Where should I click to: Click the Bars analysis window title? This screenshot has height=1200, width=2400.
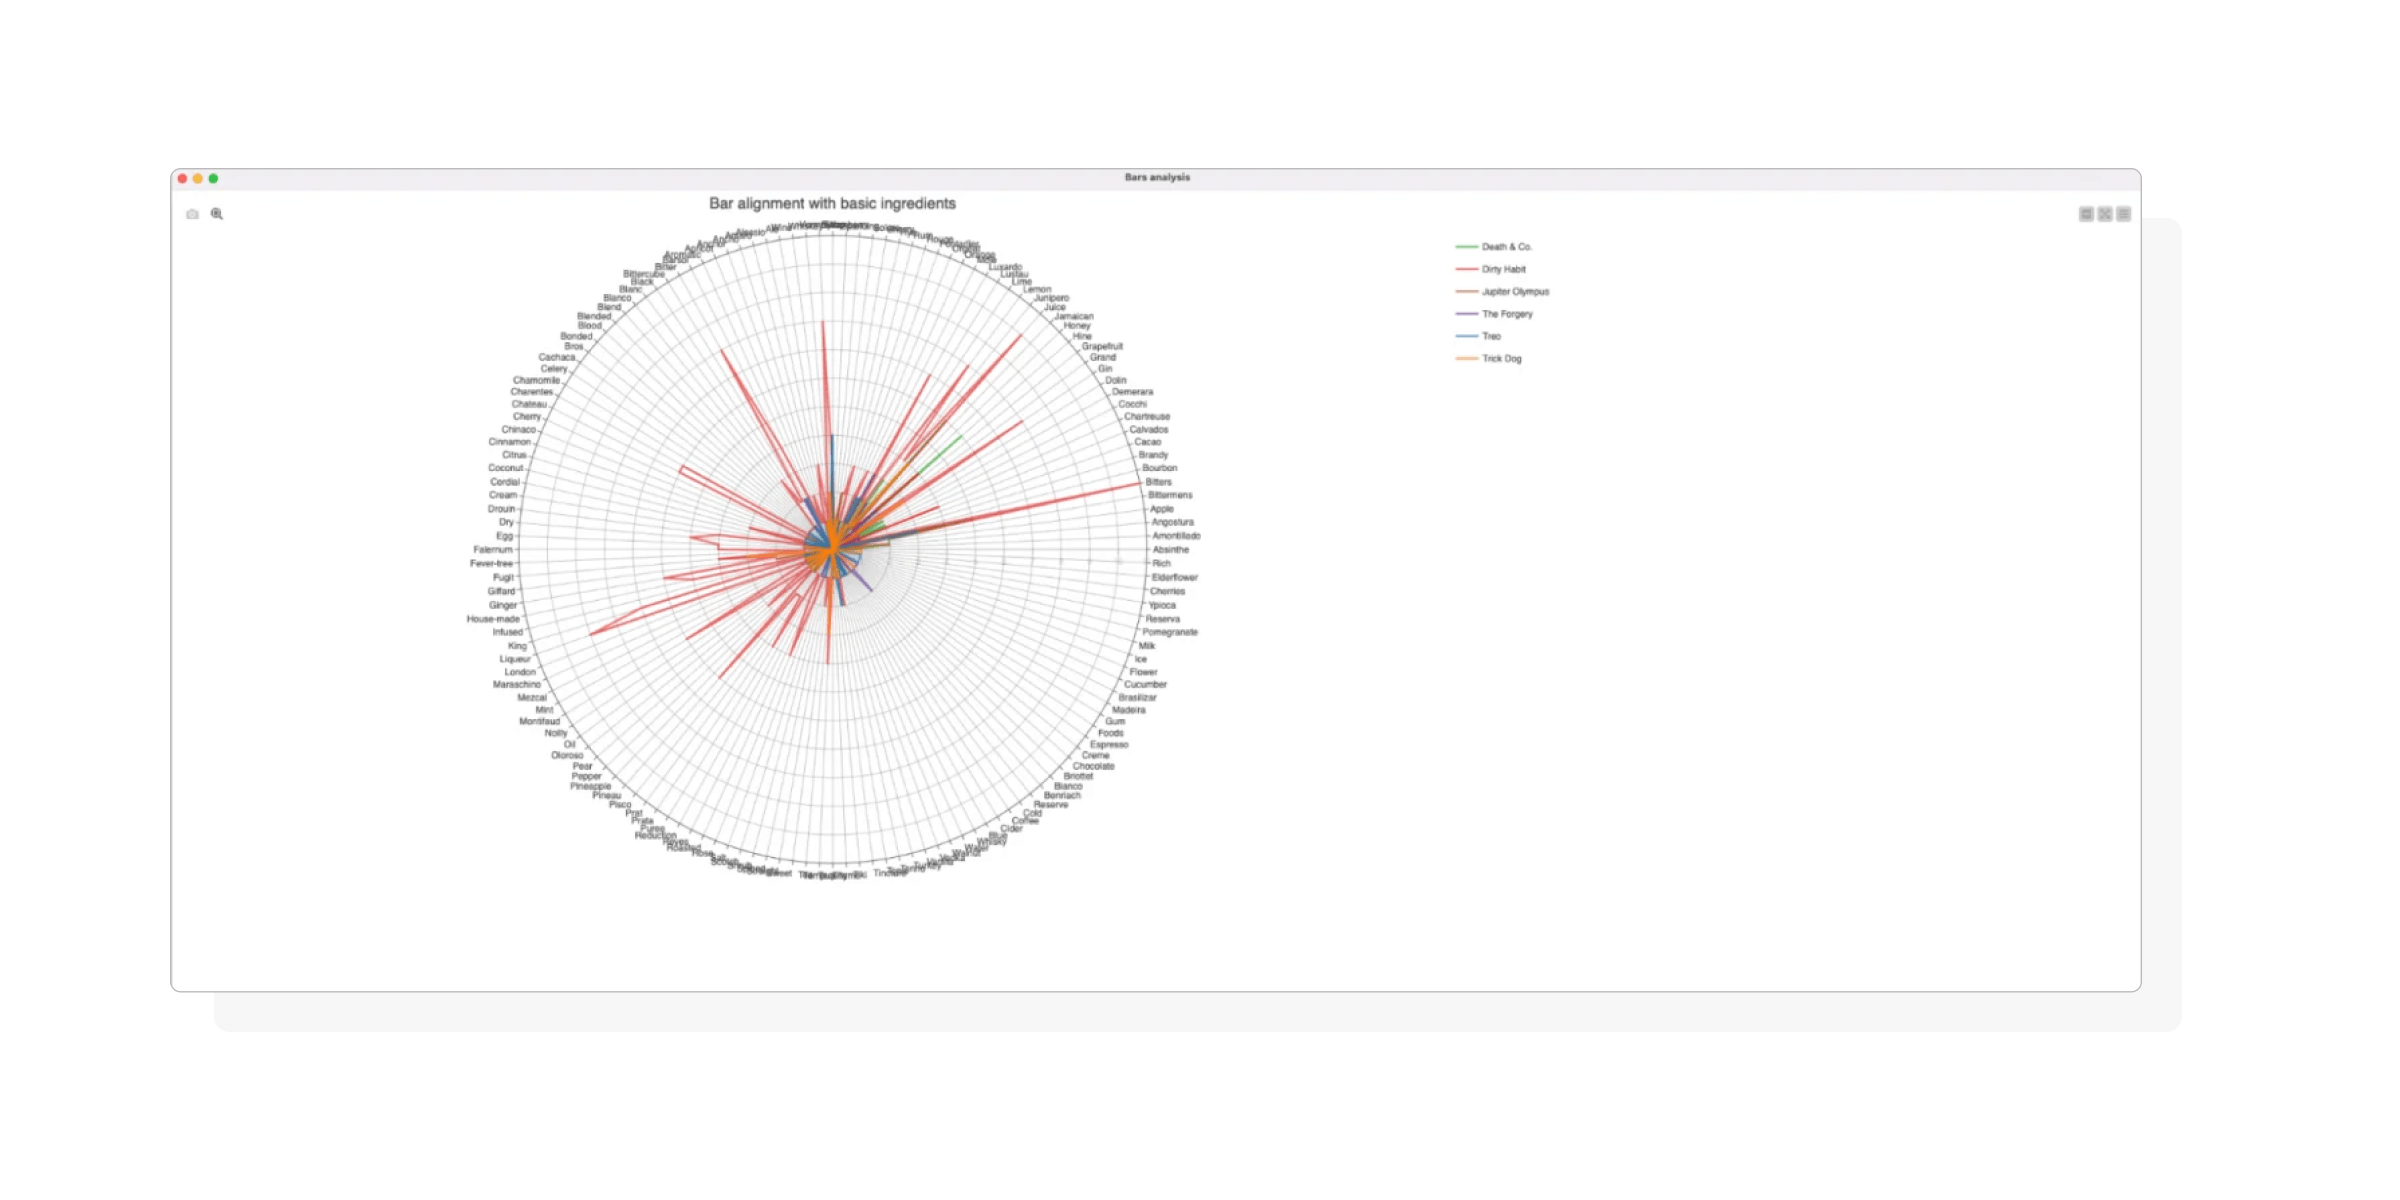point(1157,178)
